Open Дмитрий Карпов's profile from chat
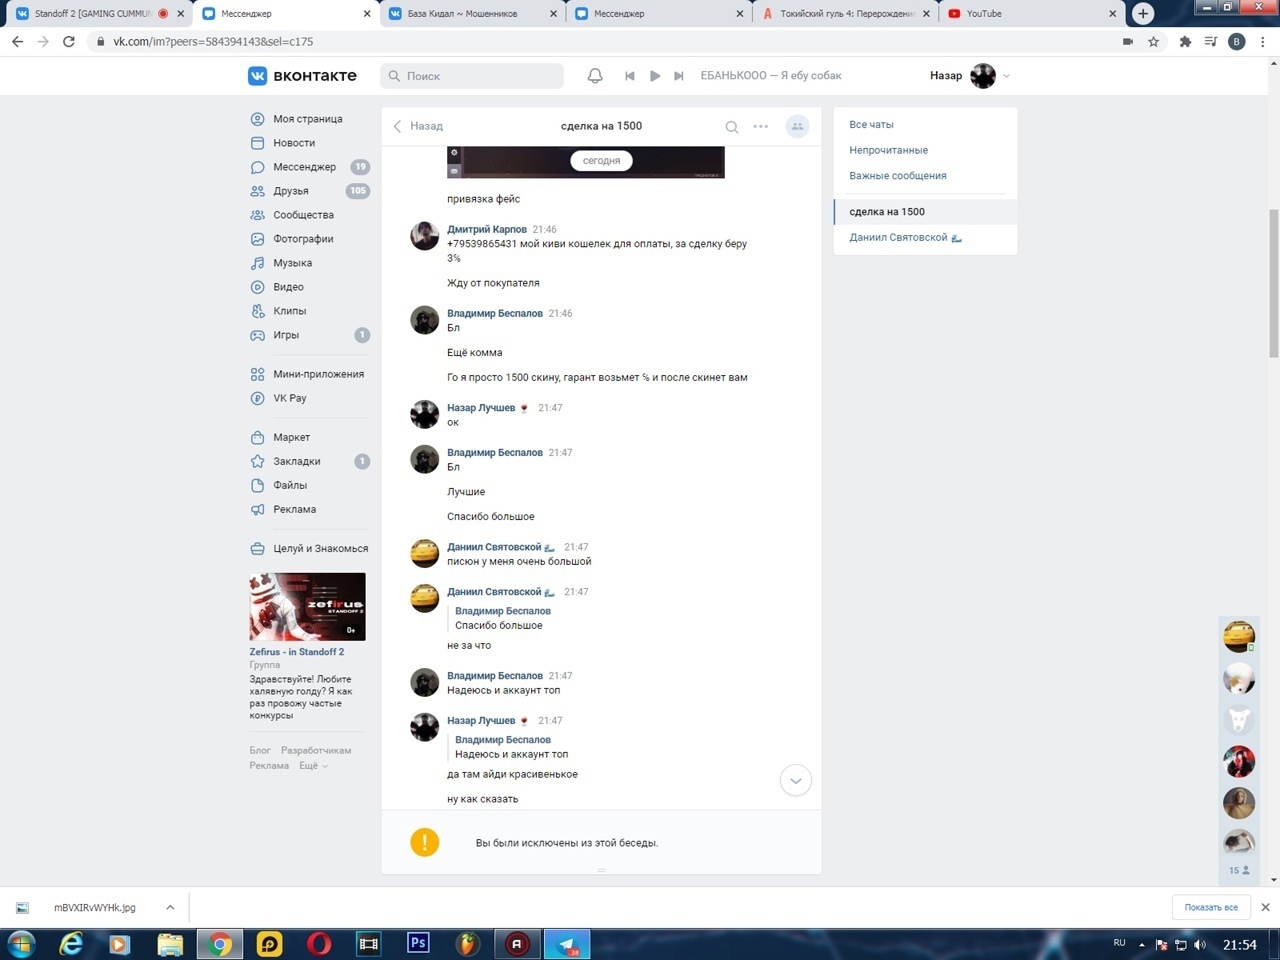Screen dimensions: 1280x960 point(486,229)
